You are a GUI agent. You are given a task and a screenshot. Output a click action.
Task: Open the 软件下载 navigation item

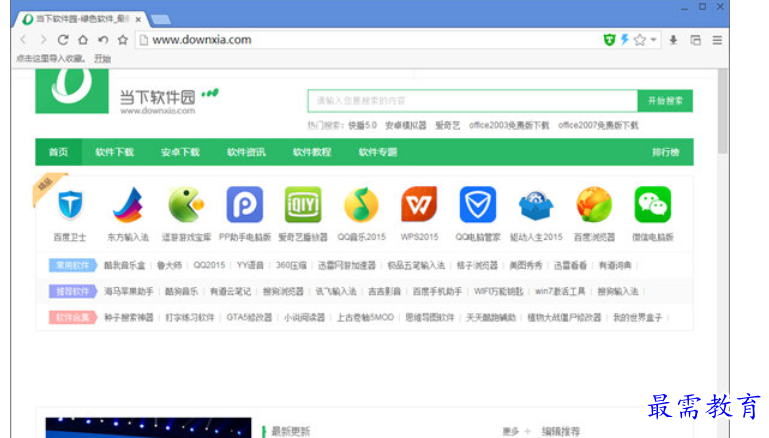(x=114, y=152)
